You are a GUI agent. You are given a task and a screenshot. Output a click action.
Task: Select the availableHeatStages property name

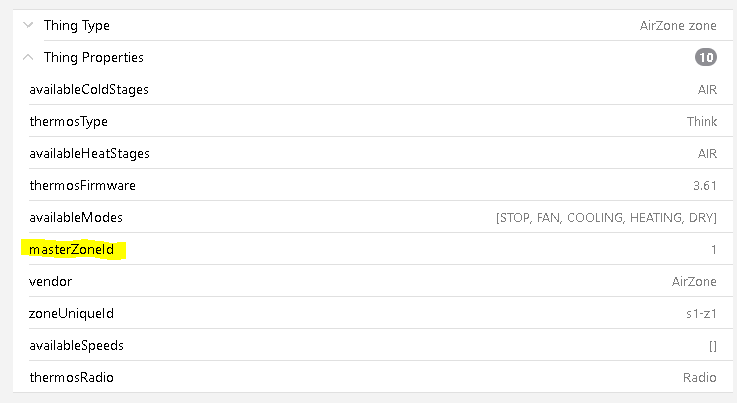click(89, 154)
